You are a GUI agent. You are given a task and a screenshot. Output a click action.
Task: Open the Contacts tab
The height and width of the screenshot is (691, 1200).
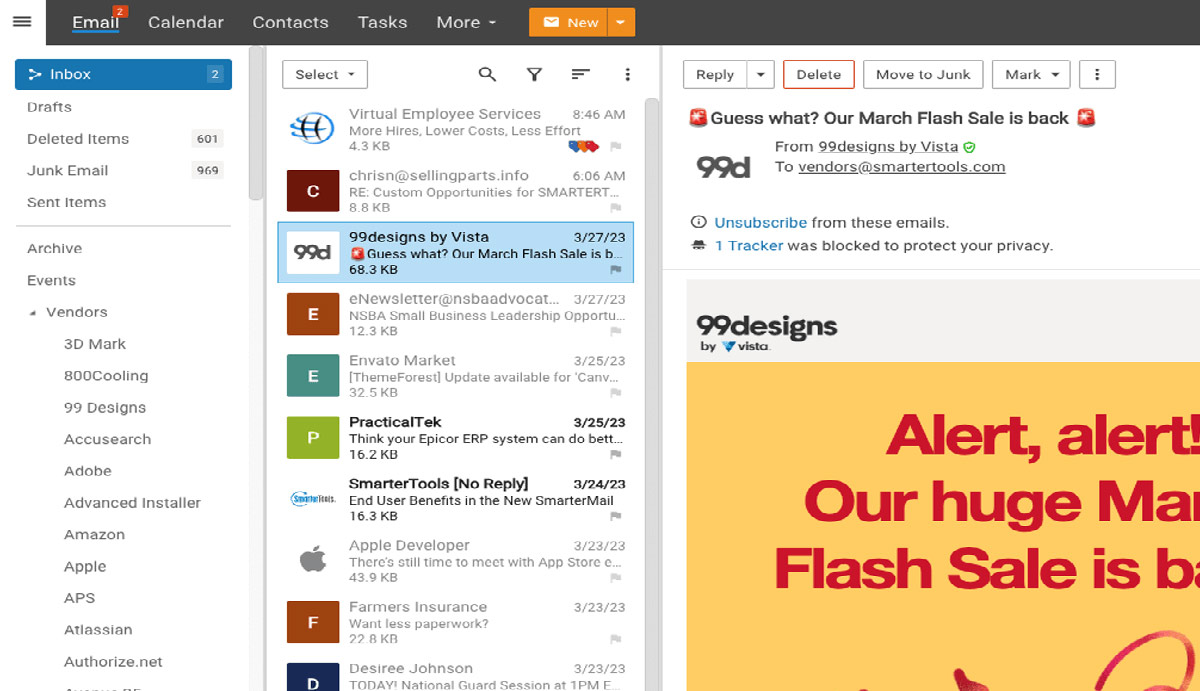pyautogui.click(x=290, y=22)
